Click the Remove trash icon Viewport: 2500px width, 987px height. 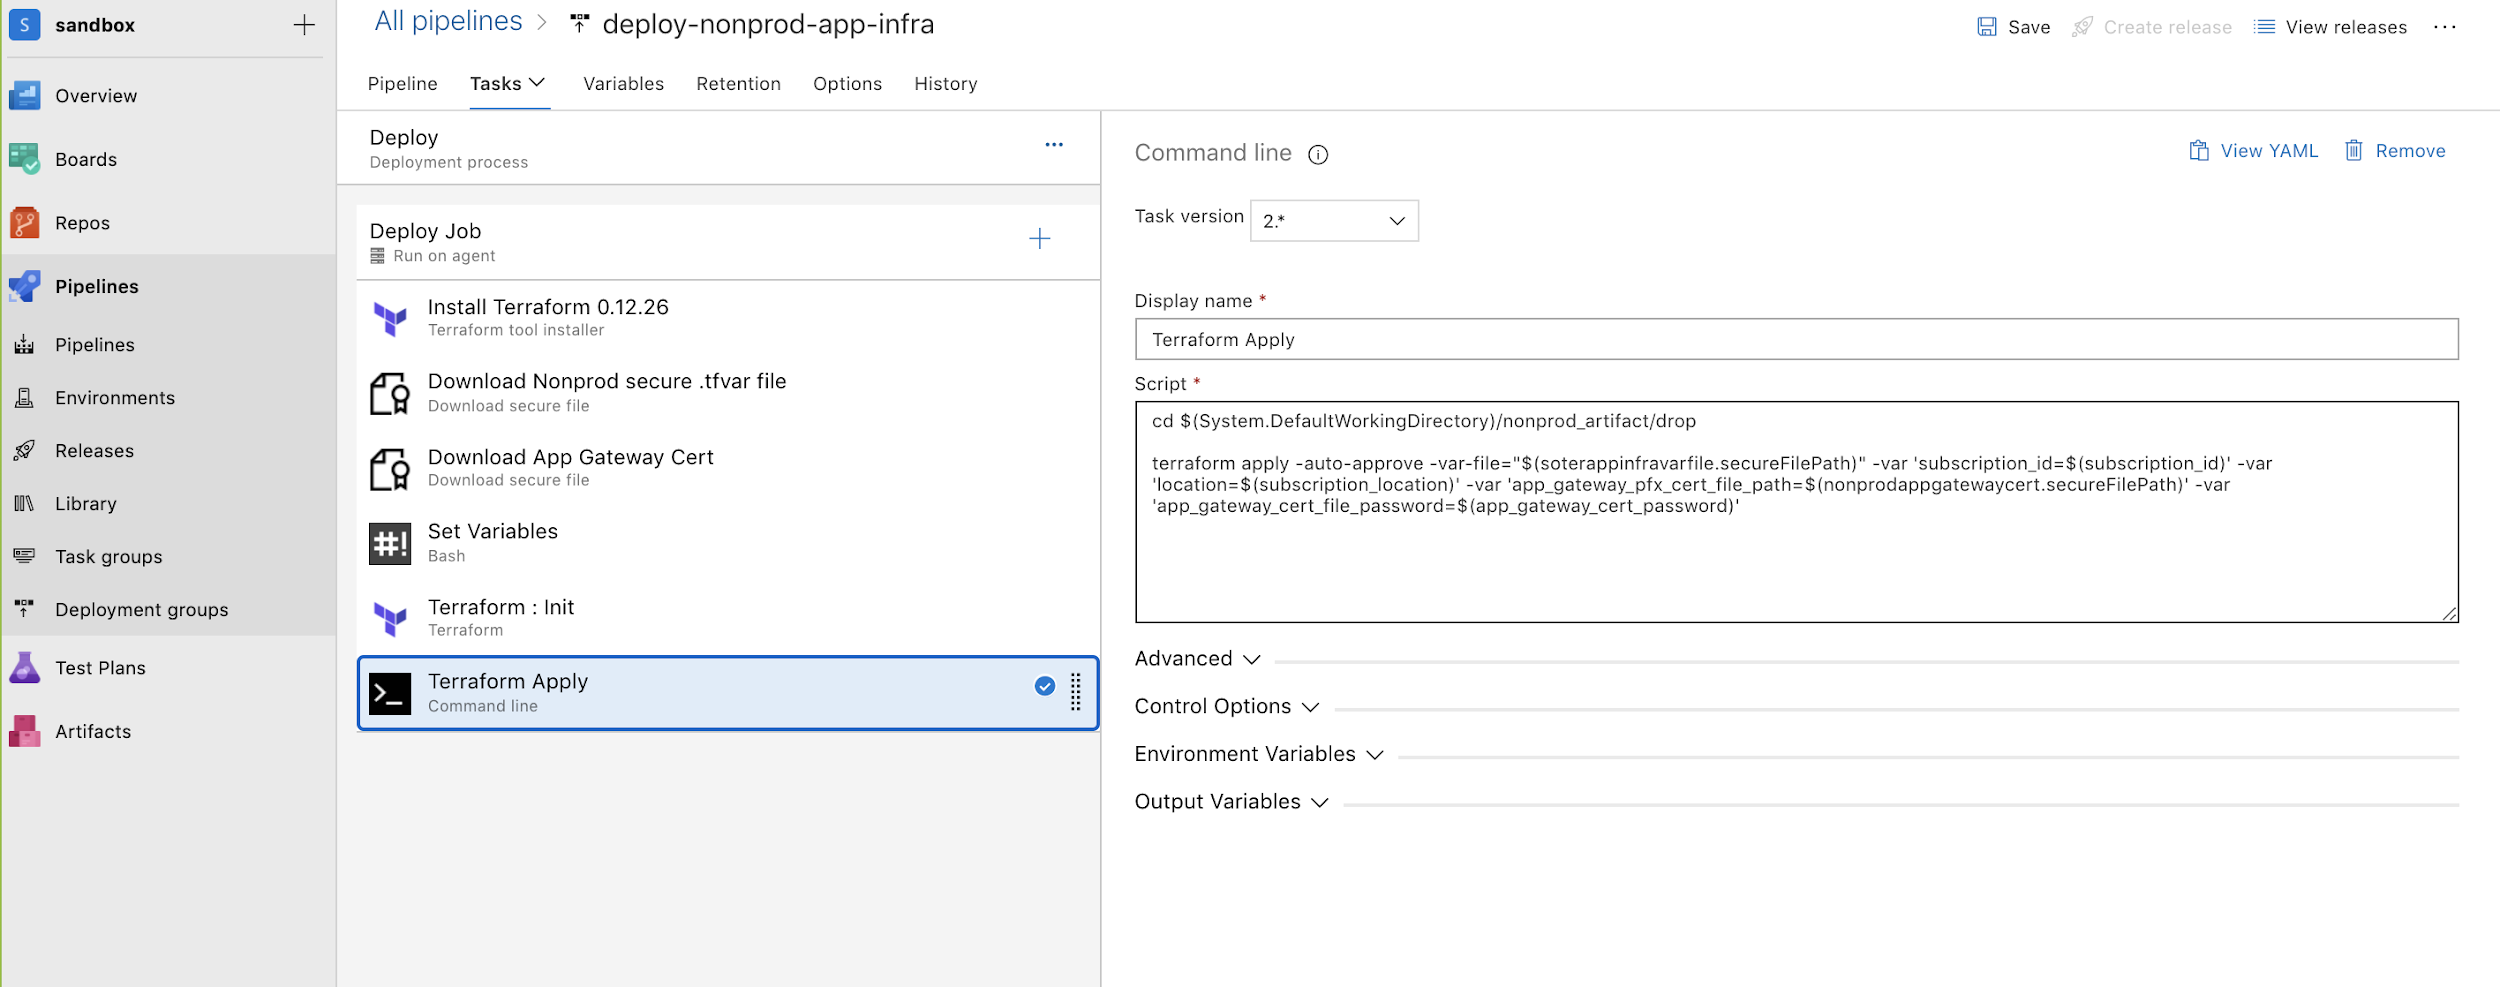pos(2354,151)
